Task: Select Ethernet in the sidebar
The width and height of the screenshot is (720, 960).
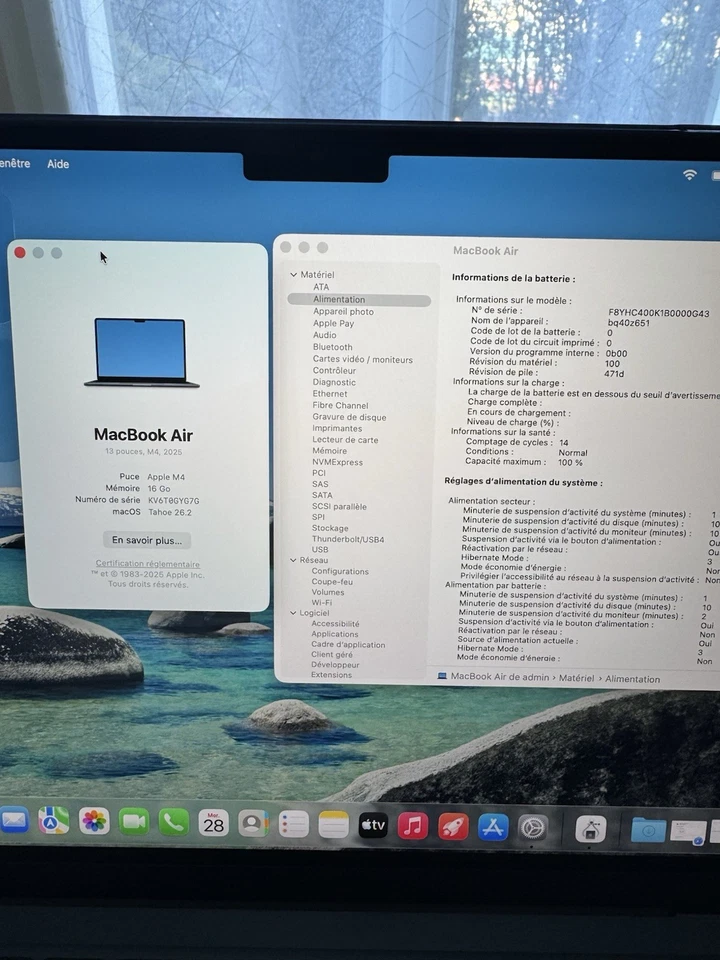Action: click(x=330, y=394)
